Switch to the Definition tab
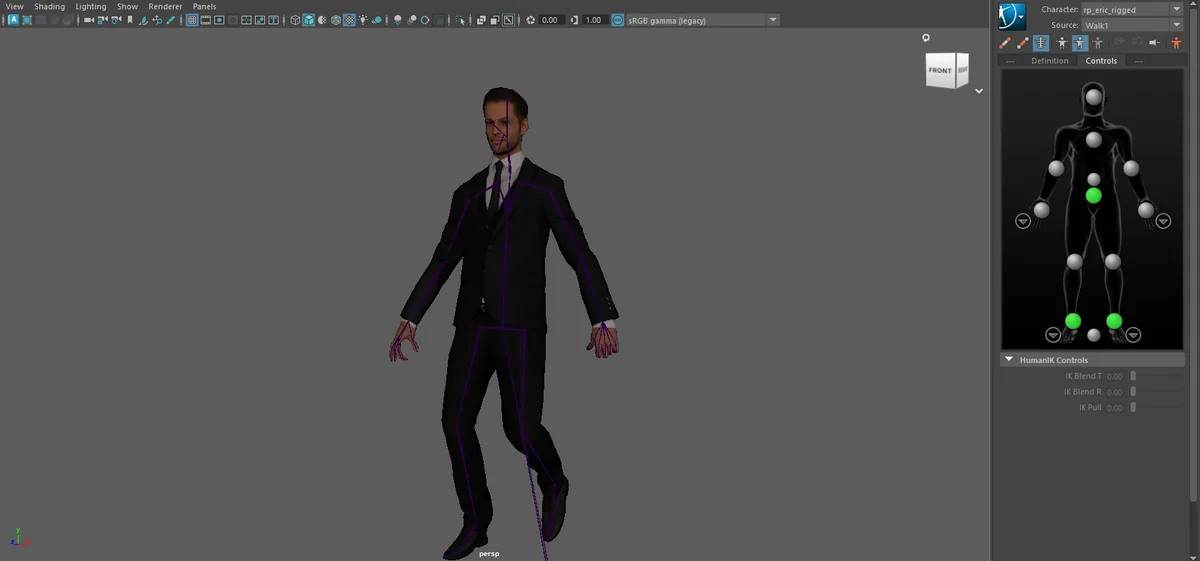Screen dimensions: 1200x561 coord(1050,61)
